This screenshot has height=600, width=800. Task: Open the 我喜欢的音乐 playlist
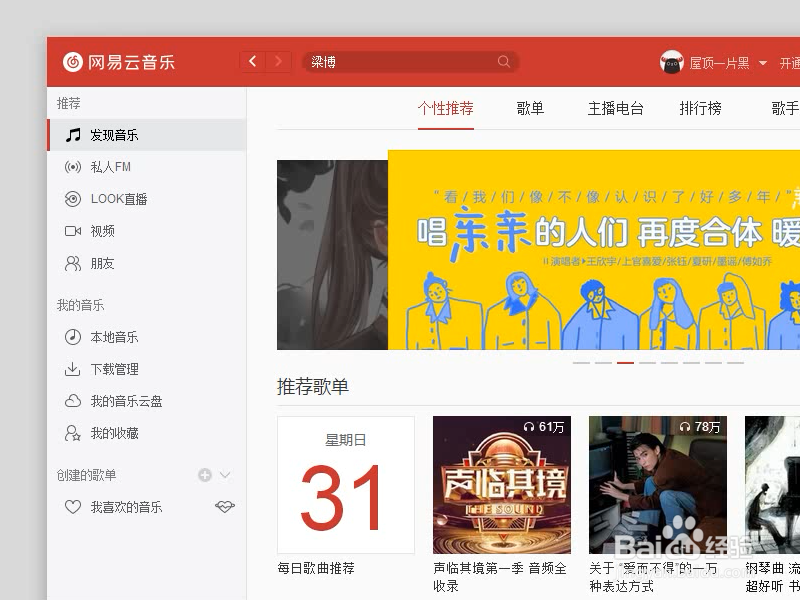click(x=127, y=507)
